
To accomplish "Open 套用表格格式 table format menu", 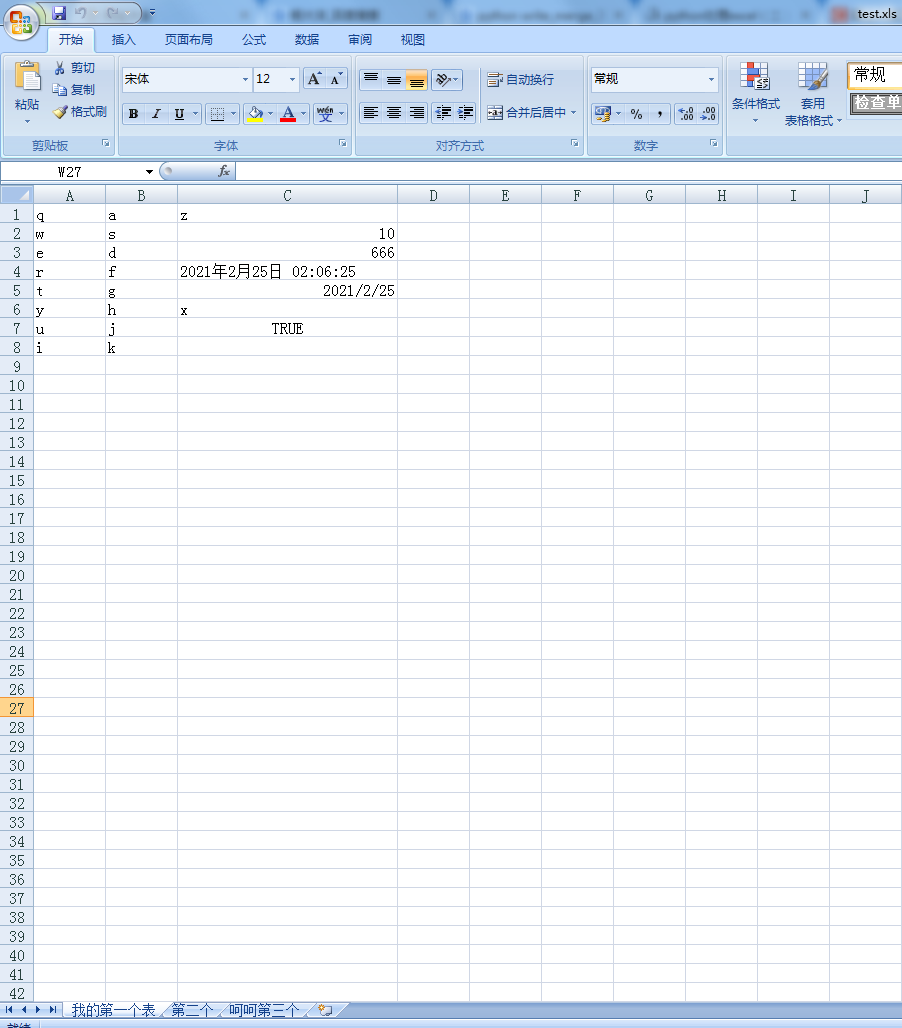I will (813, 94).
